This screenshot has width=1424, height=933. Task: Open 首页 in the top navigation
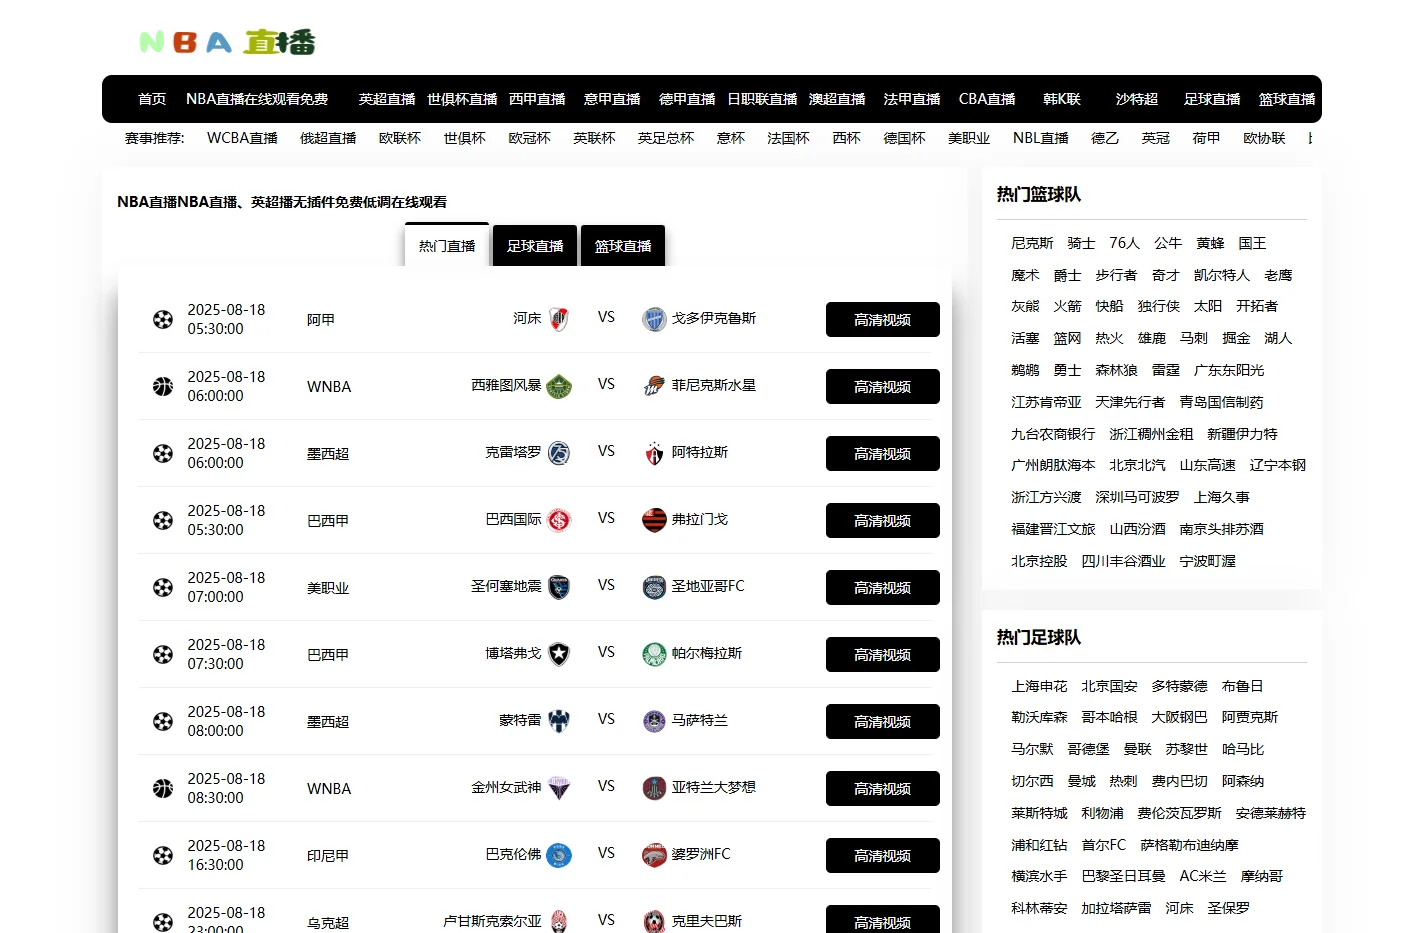pos(152,99)
